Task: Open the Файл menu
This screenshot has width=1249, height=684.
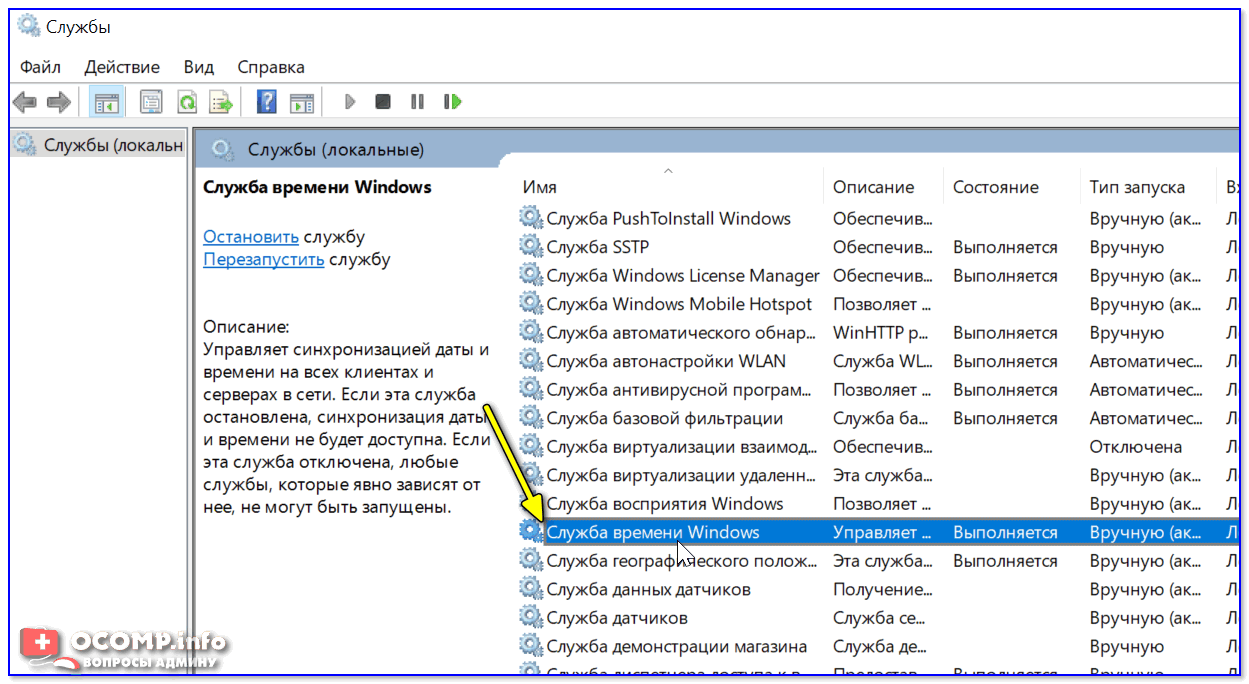Action: [x=40, y=67]
